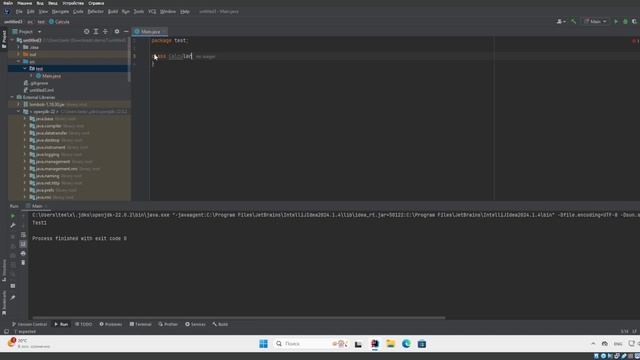Collapse the untitled3 project root node
640x360 pixels.
click(12, 40)
